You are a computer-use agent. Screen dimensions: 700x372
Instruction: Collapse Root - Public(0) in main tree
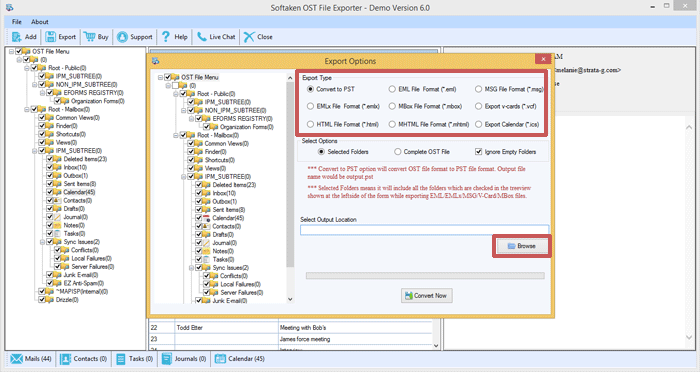point(27,68)
